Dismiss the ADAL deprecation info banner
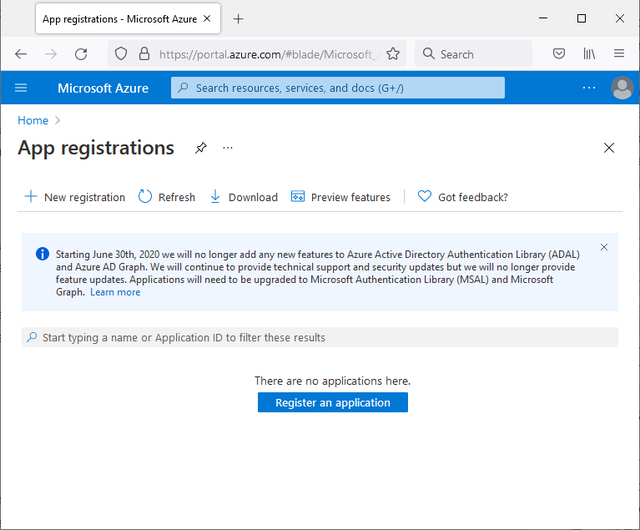This screenshot has width=640, height=530. [x=604, y=247]
